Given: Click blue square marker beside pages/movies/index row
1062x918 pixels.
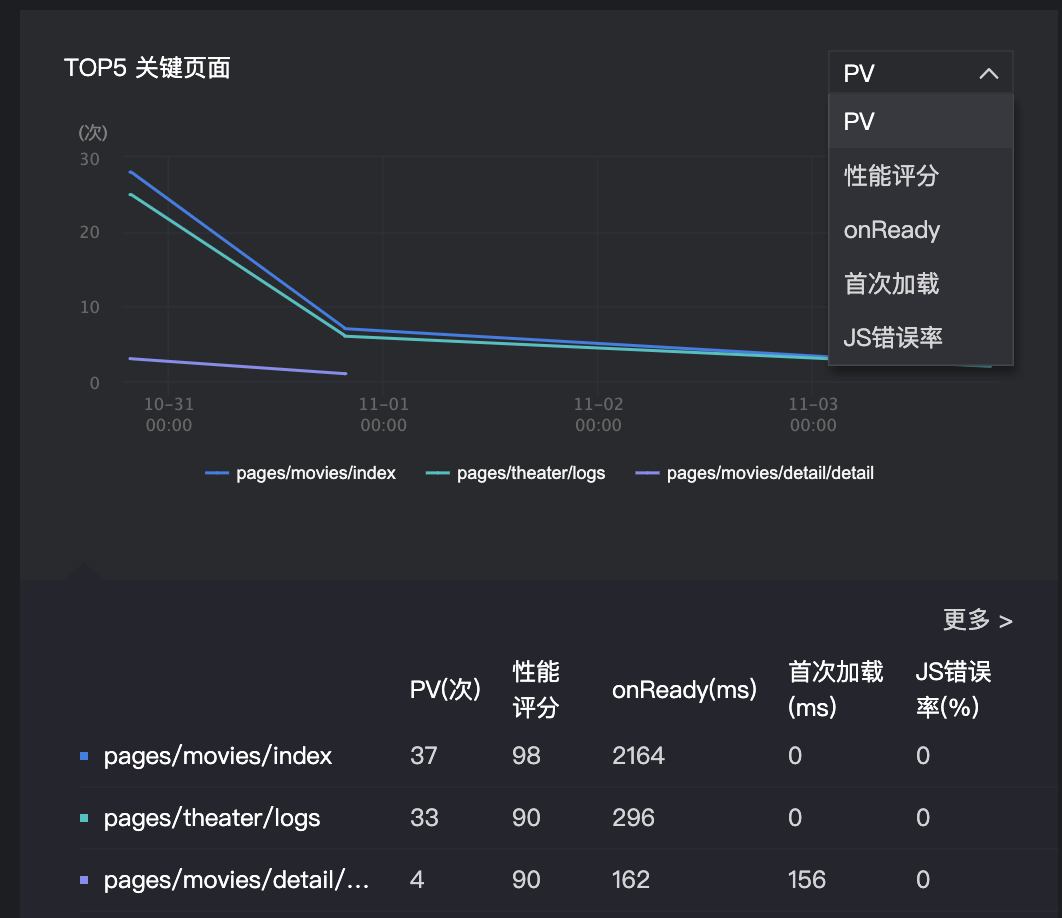Looking at the screenshot, I should [x=84, y=756].
